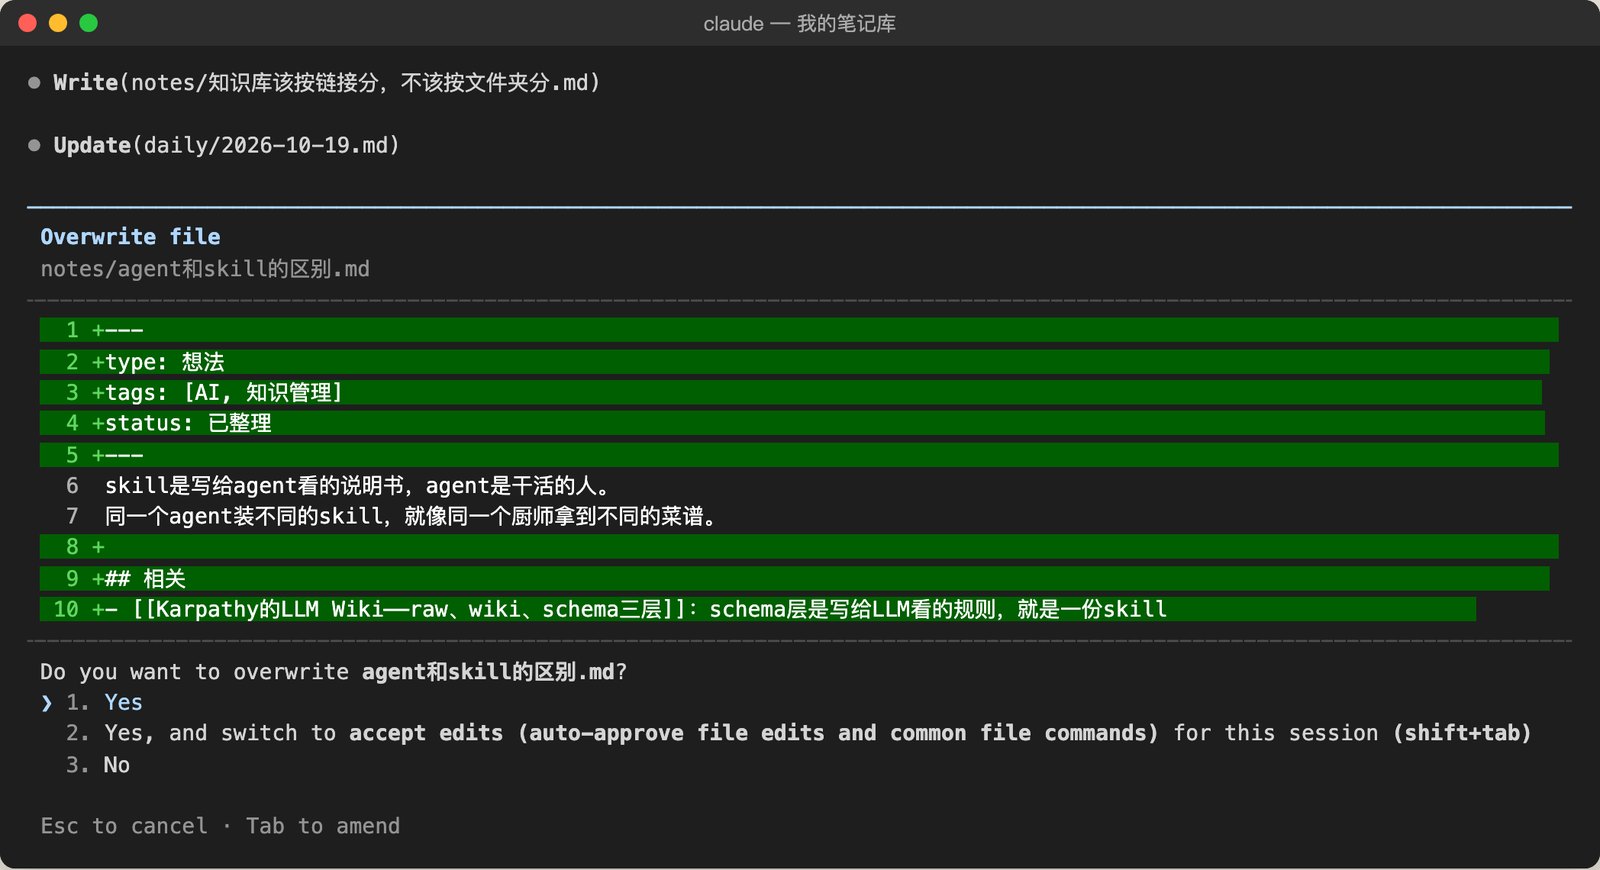Image resolution: width=1600 pixels, height=870 pixels.
Task: Click line 10 Karpathy的LLM Wiki link text
Action: [x=758, y=609]
